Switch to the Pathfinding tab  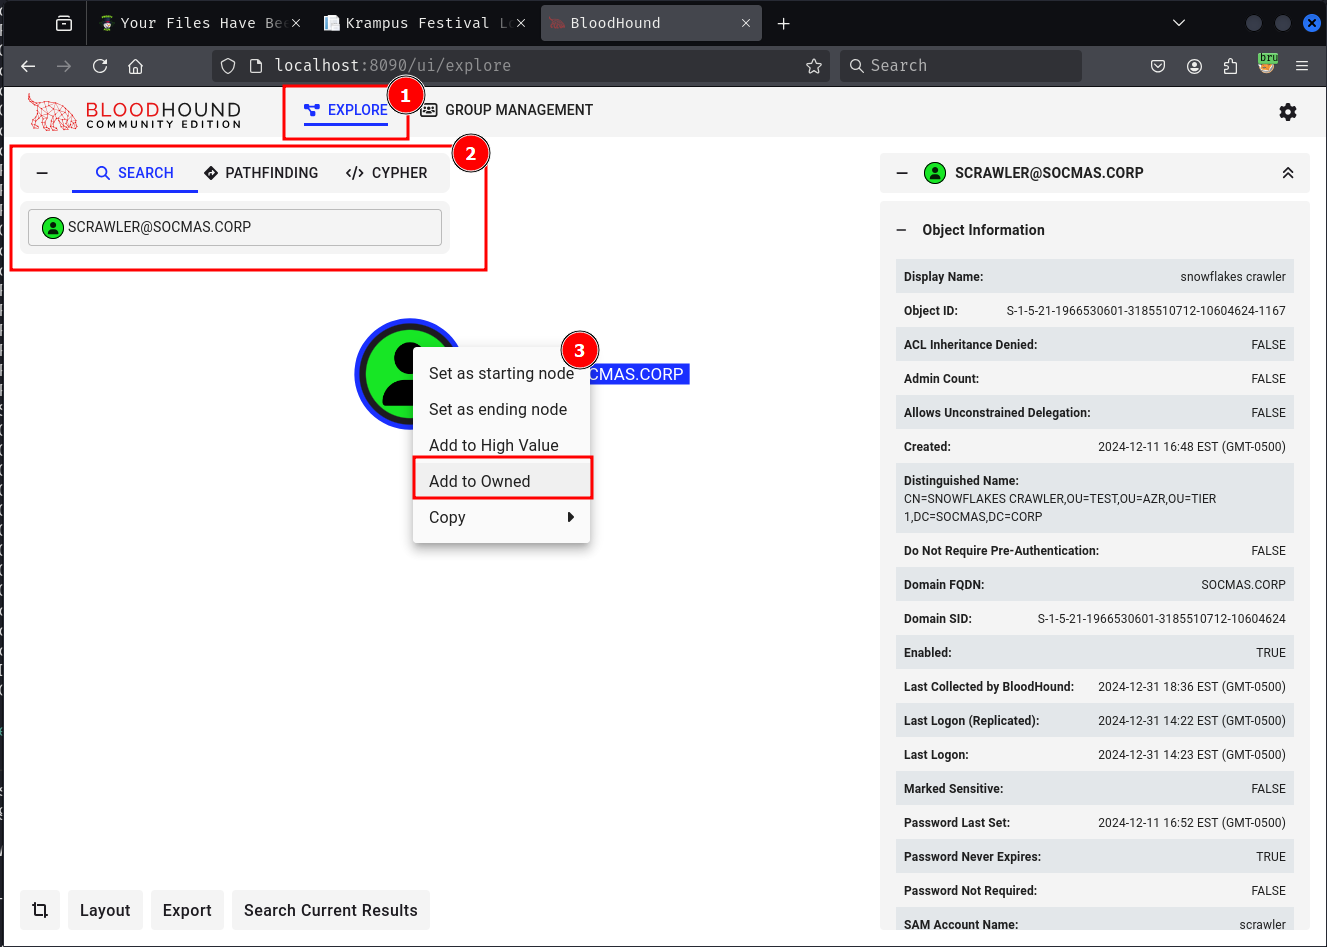coord(261,173)
